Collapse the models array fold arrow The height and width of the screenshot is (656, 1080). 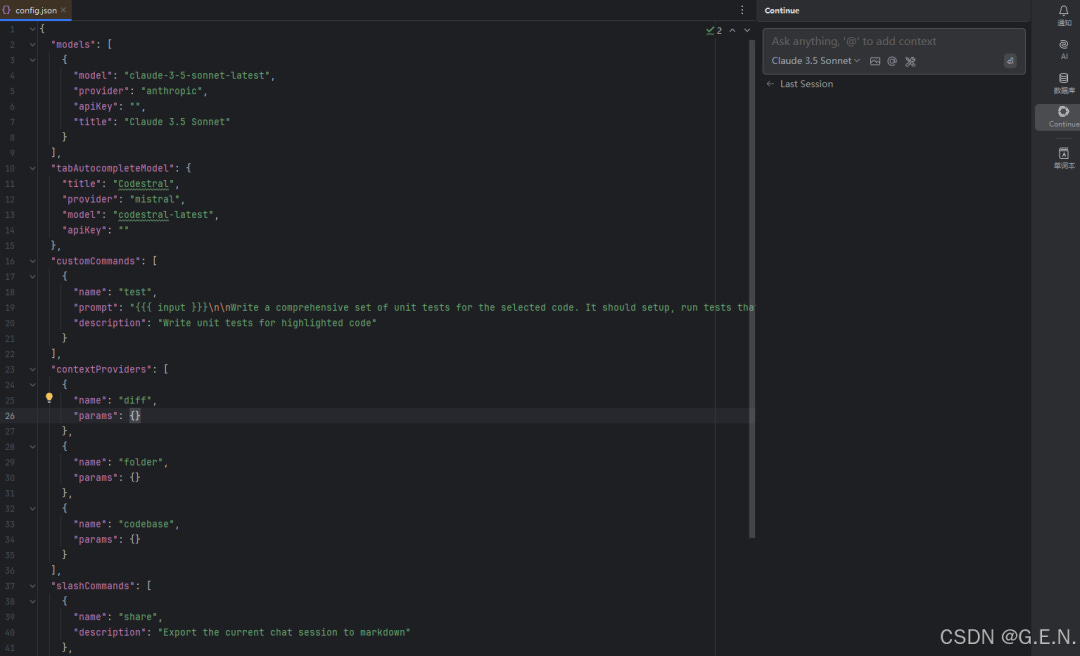tap(31, 44)
